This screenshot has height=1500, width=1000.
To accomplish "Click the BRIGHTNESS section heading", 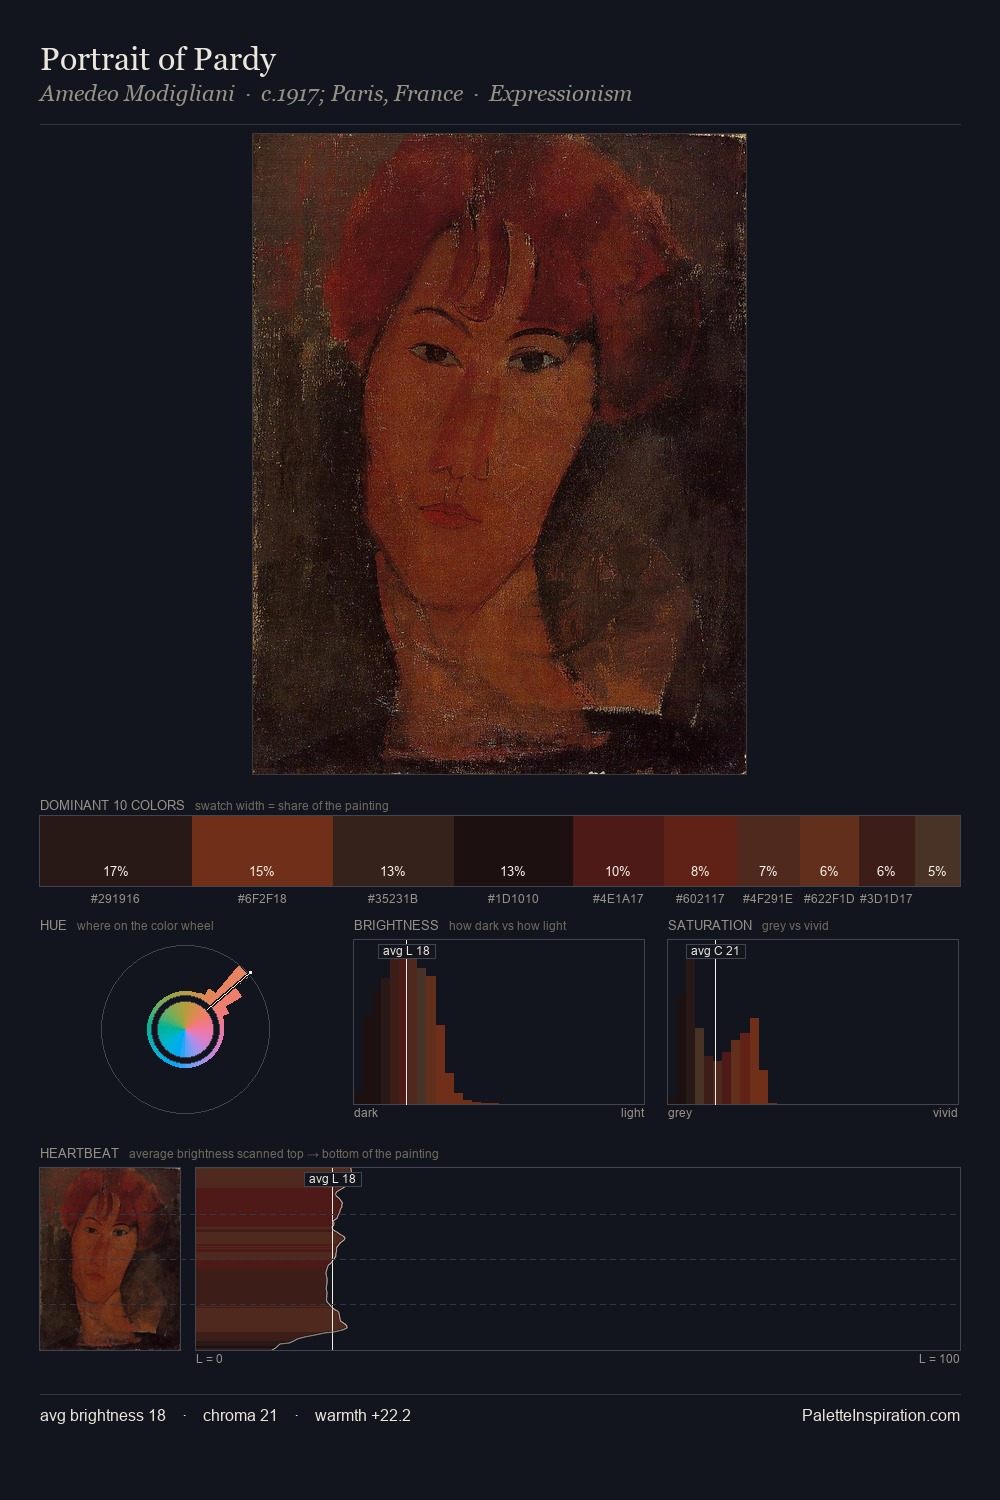I will click(x=396, y=925).
